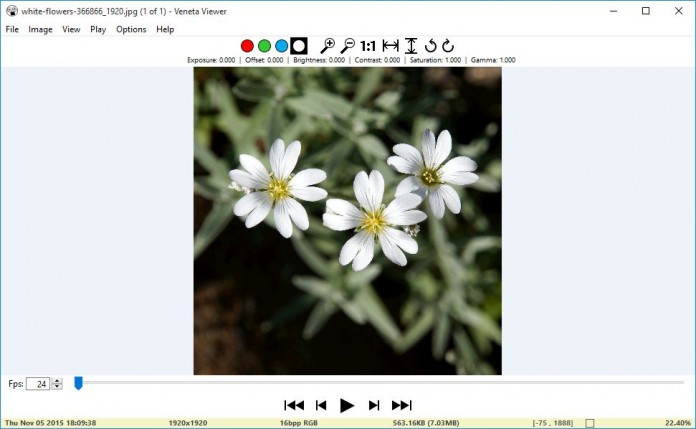Viewport: 696px width, 429px height.
Task: Step to the next frame
Action: (x=374, y=405)
